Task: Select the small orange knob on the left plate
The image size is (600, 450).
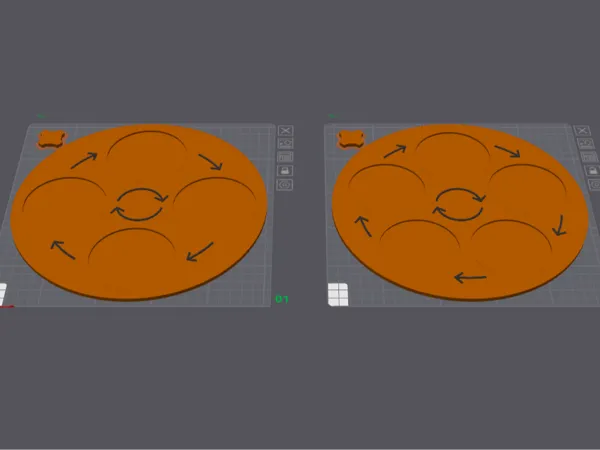Action: [52, 139]
